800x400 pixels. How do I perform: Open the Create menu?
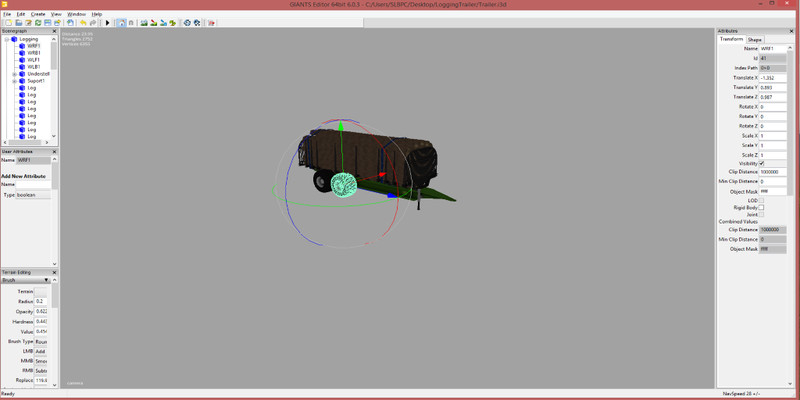click(x=37, y=14)
